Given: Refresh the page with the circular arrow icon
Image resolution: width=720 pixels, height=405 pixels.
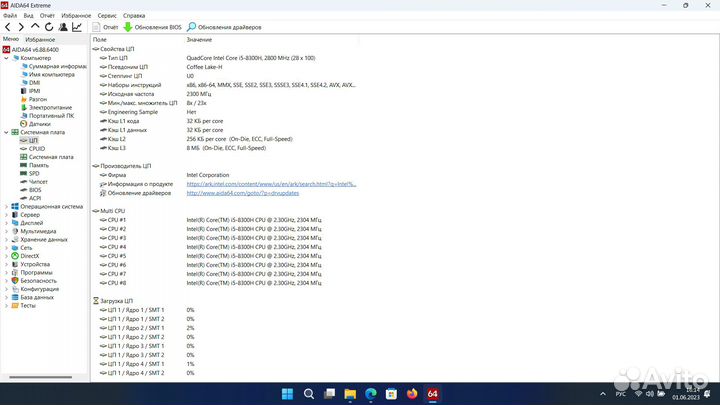Looking at the screenshot, I should tap(49, 27).
